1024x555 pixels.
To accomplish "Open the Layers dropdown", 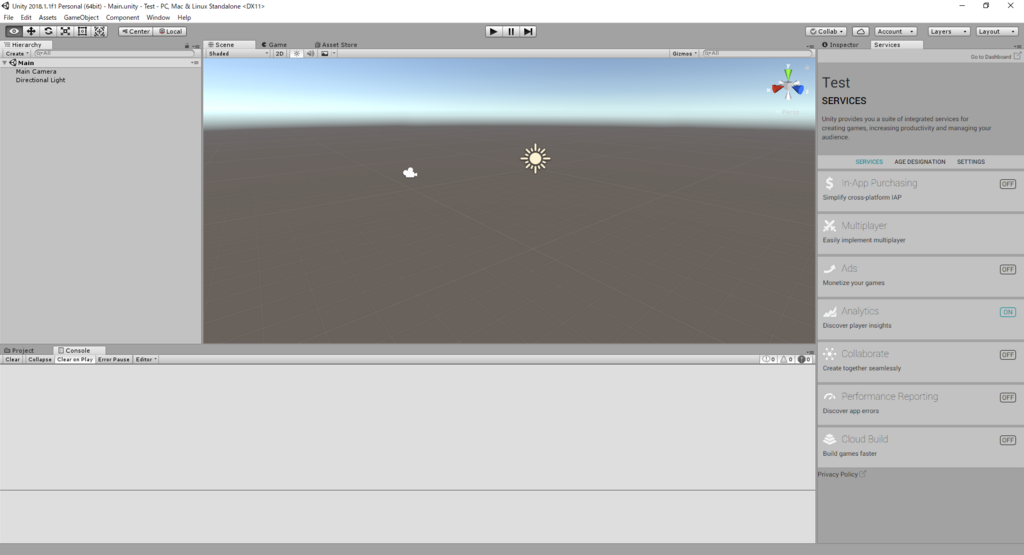I will (948, 31).
